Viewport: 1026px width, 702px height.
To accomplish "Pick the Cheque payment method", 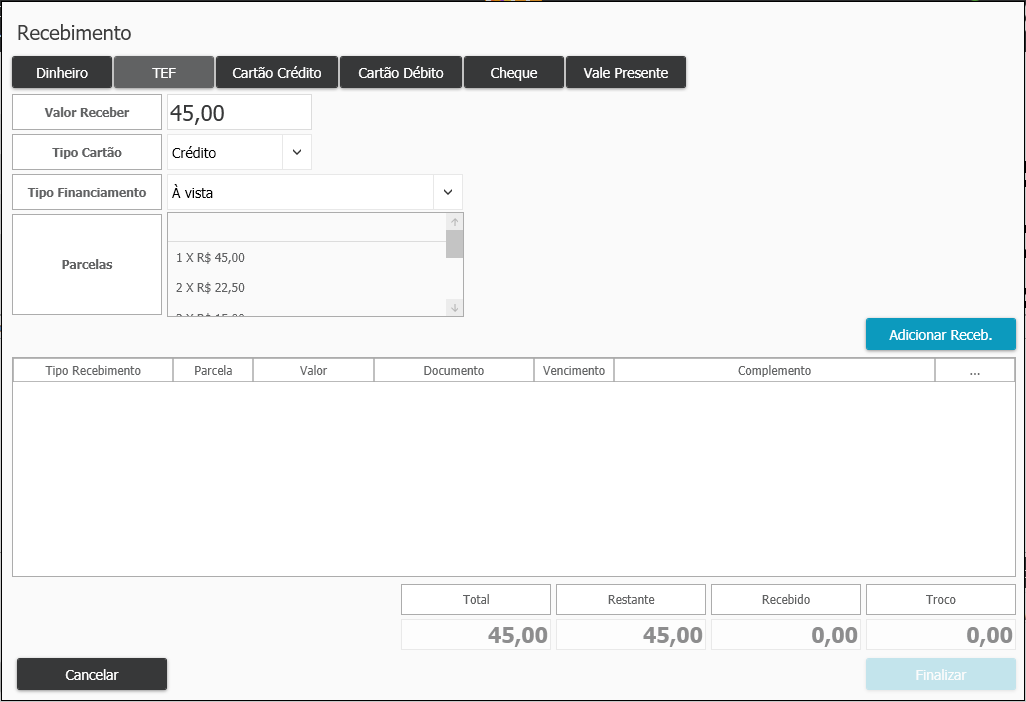I will (514, 73).
